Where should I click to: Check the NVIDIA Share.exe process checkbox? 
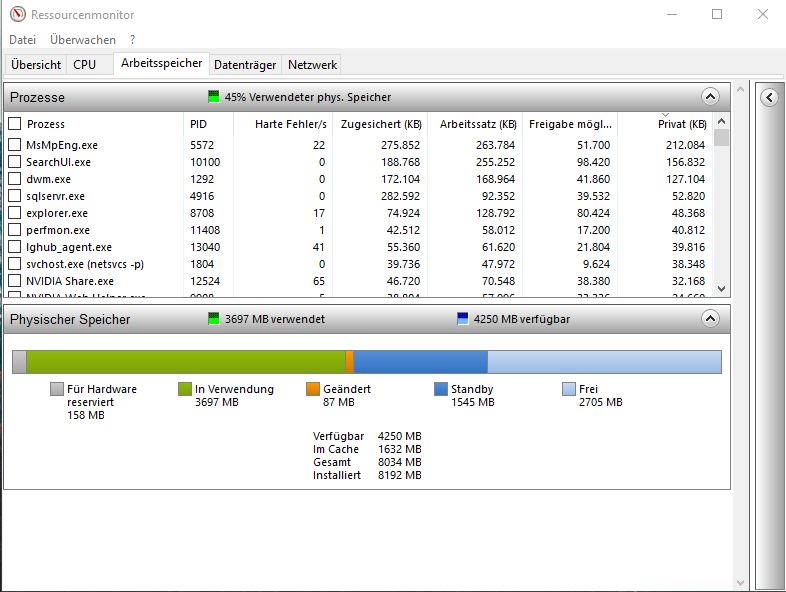click(x=15, y=281)
